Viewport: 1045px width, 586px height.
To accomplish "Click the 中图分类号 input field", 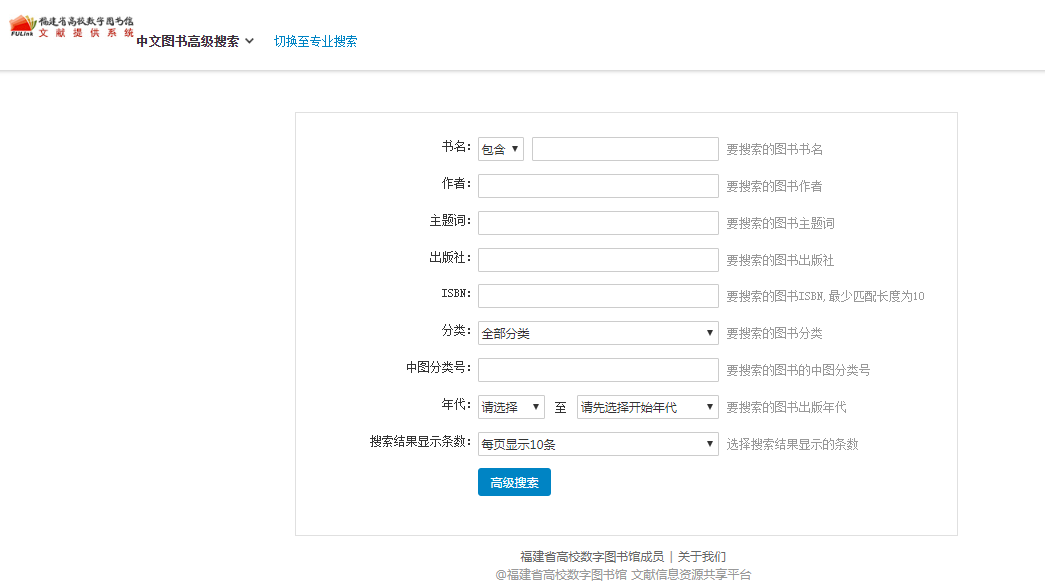I will click(598, 370).
